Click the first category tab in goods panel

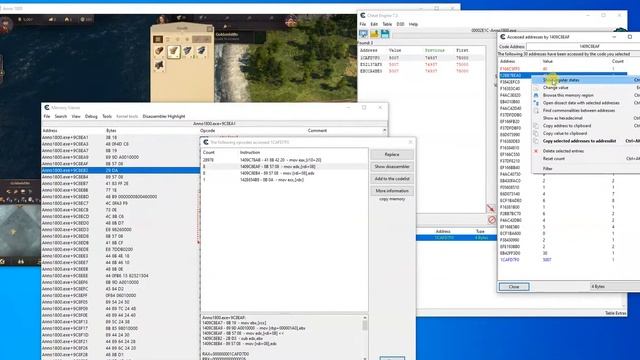tap(158, 39)
